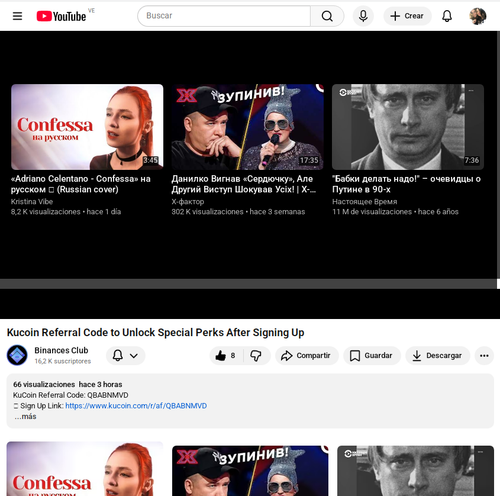This screenshot has width=500, height=496.
Task: Open Binances Club channel avatar
Action: tap(17, 355)
